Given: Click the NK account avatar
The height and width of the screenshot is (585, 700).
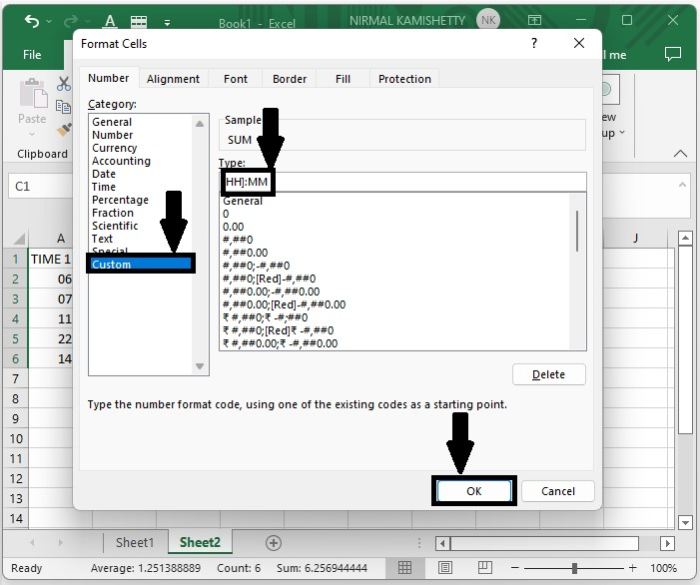Looking at the screenshot, I should [488, 20].
